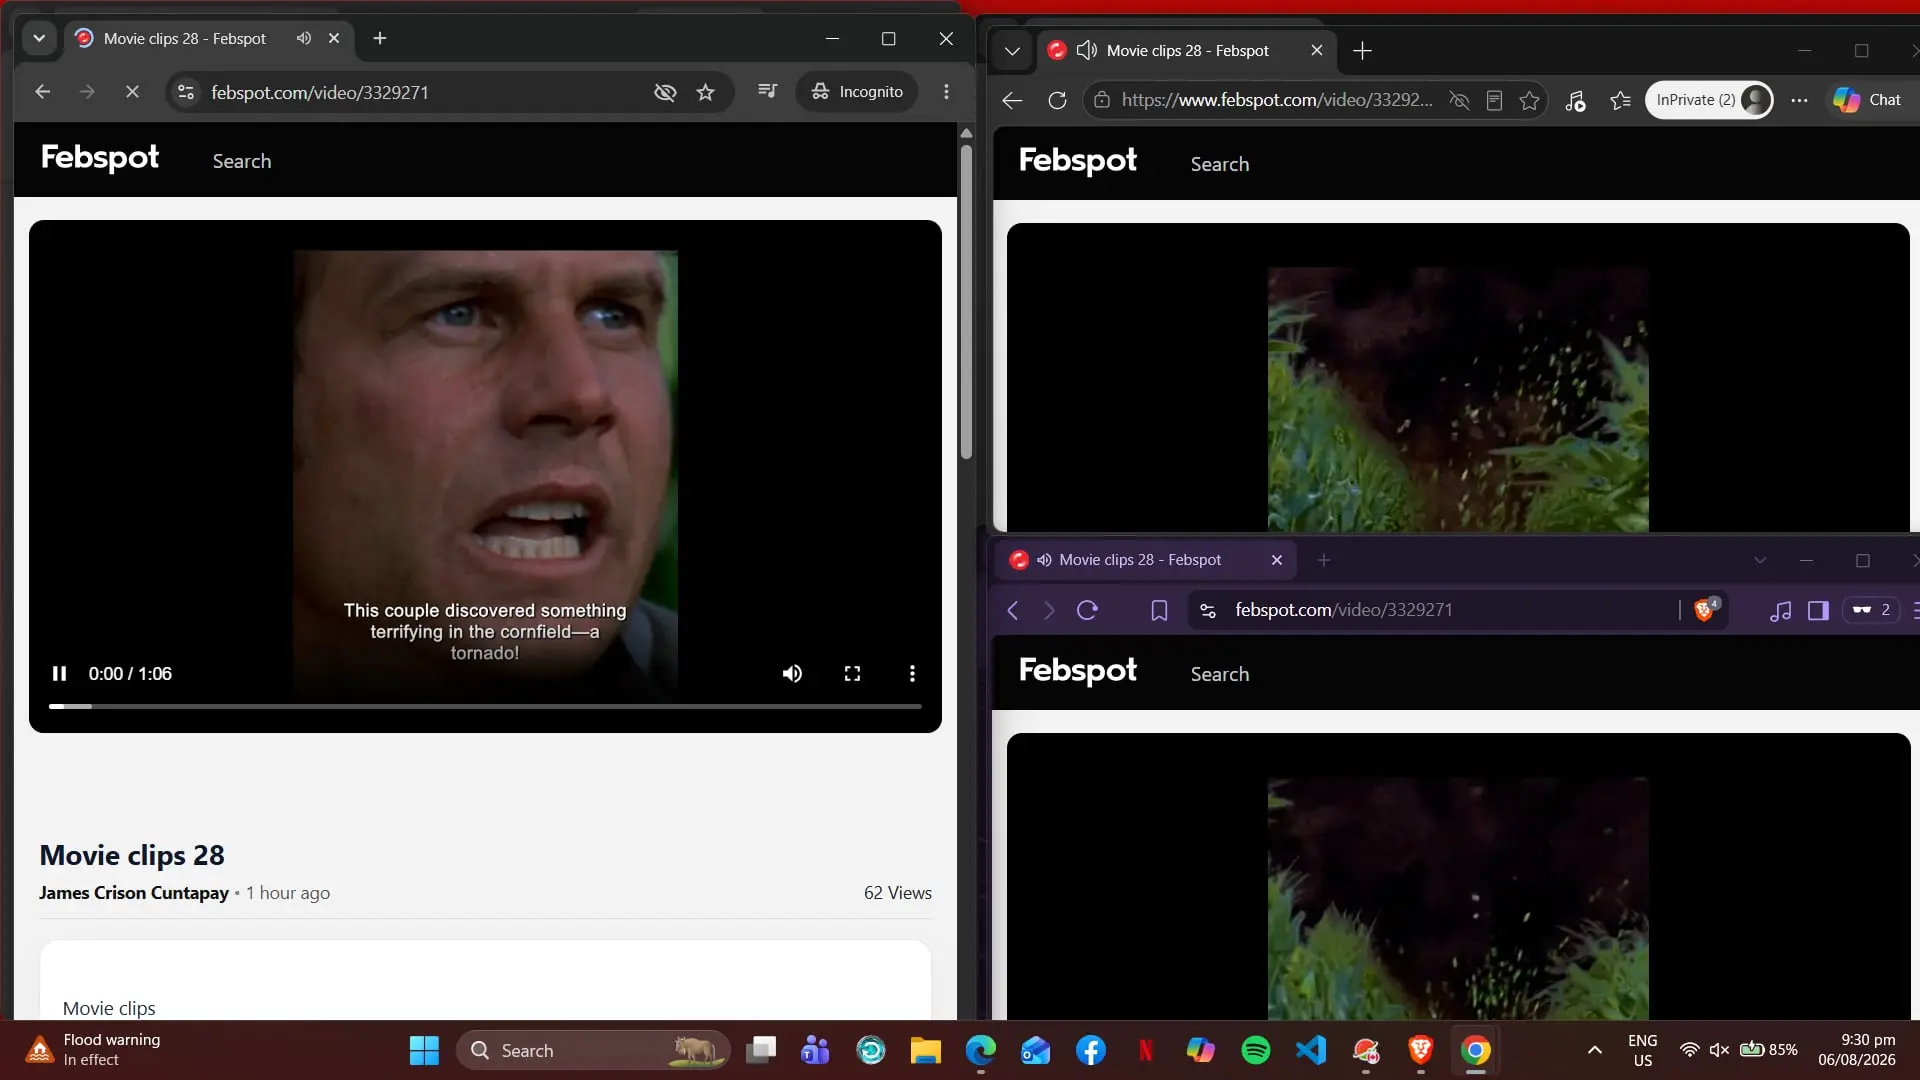Image resolution: width=1920 pixels, height=1080 pixels.
Task: Mute the Edge tab via speaker icon
Action: [1087, 51]
